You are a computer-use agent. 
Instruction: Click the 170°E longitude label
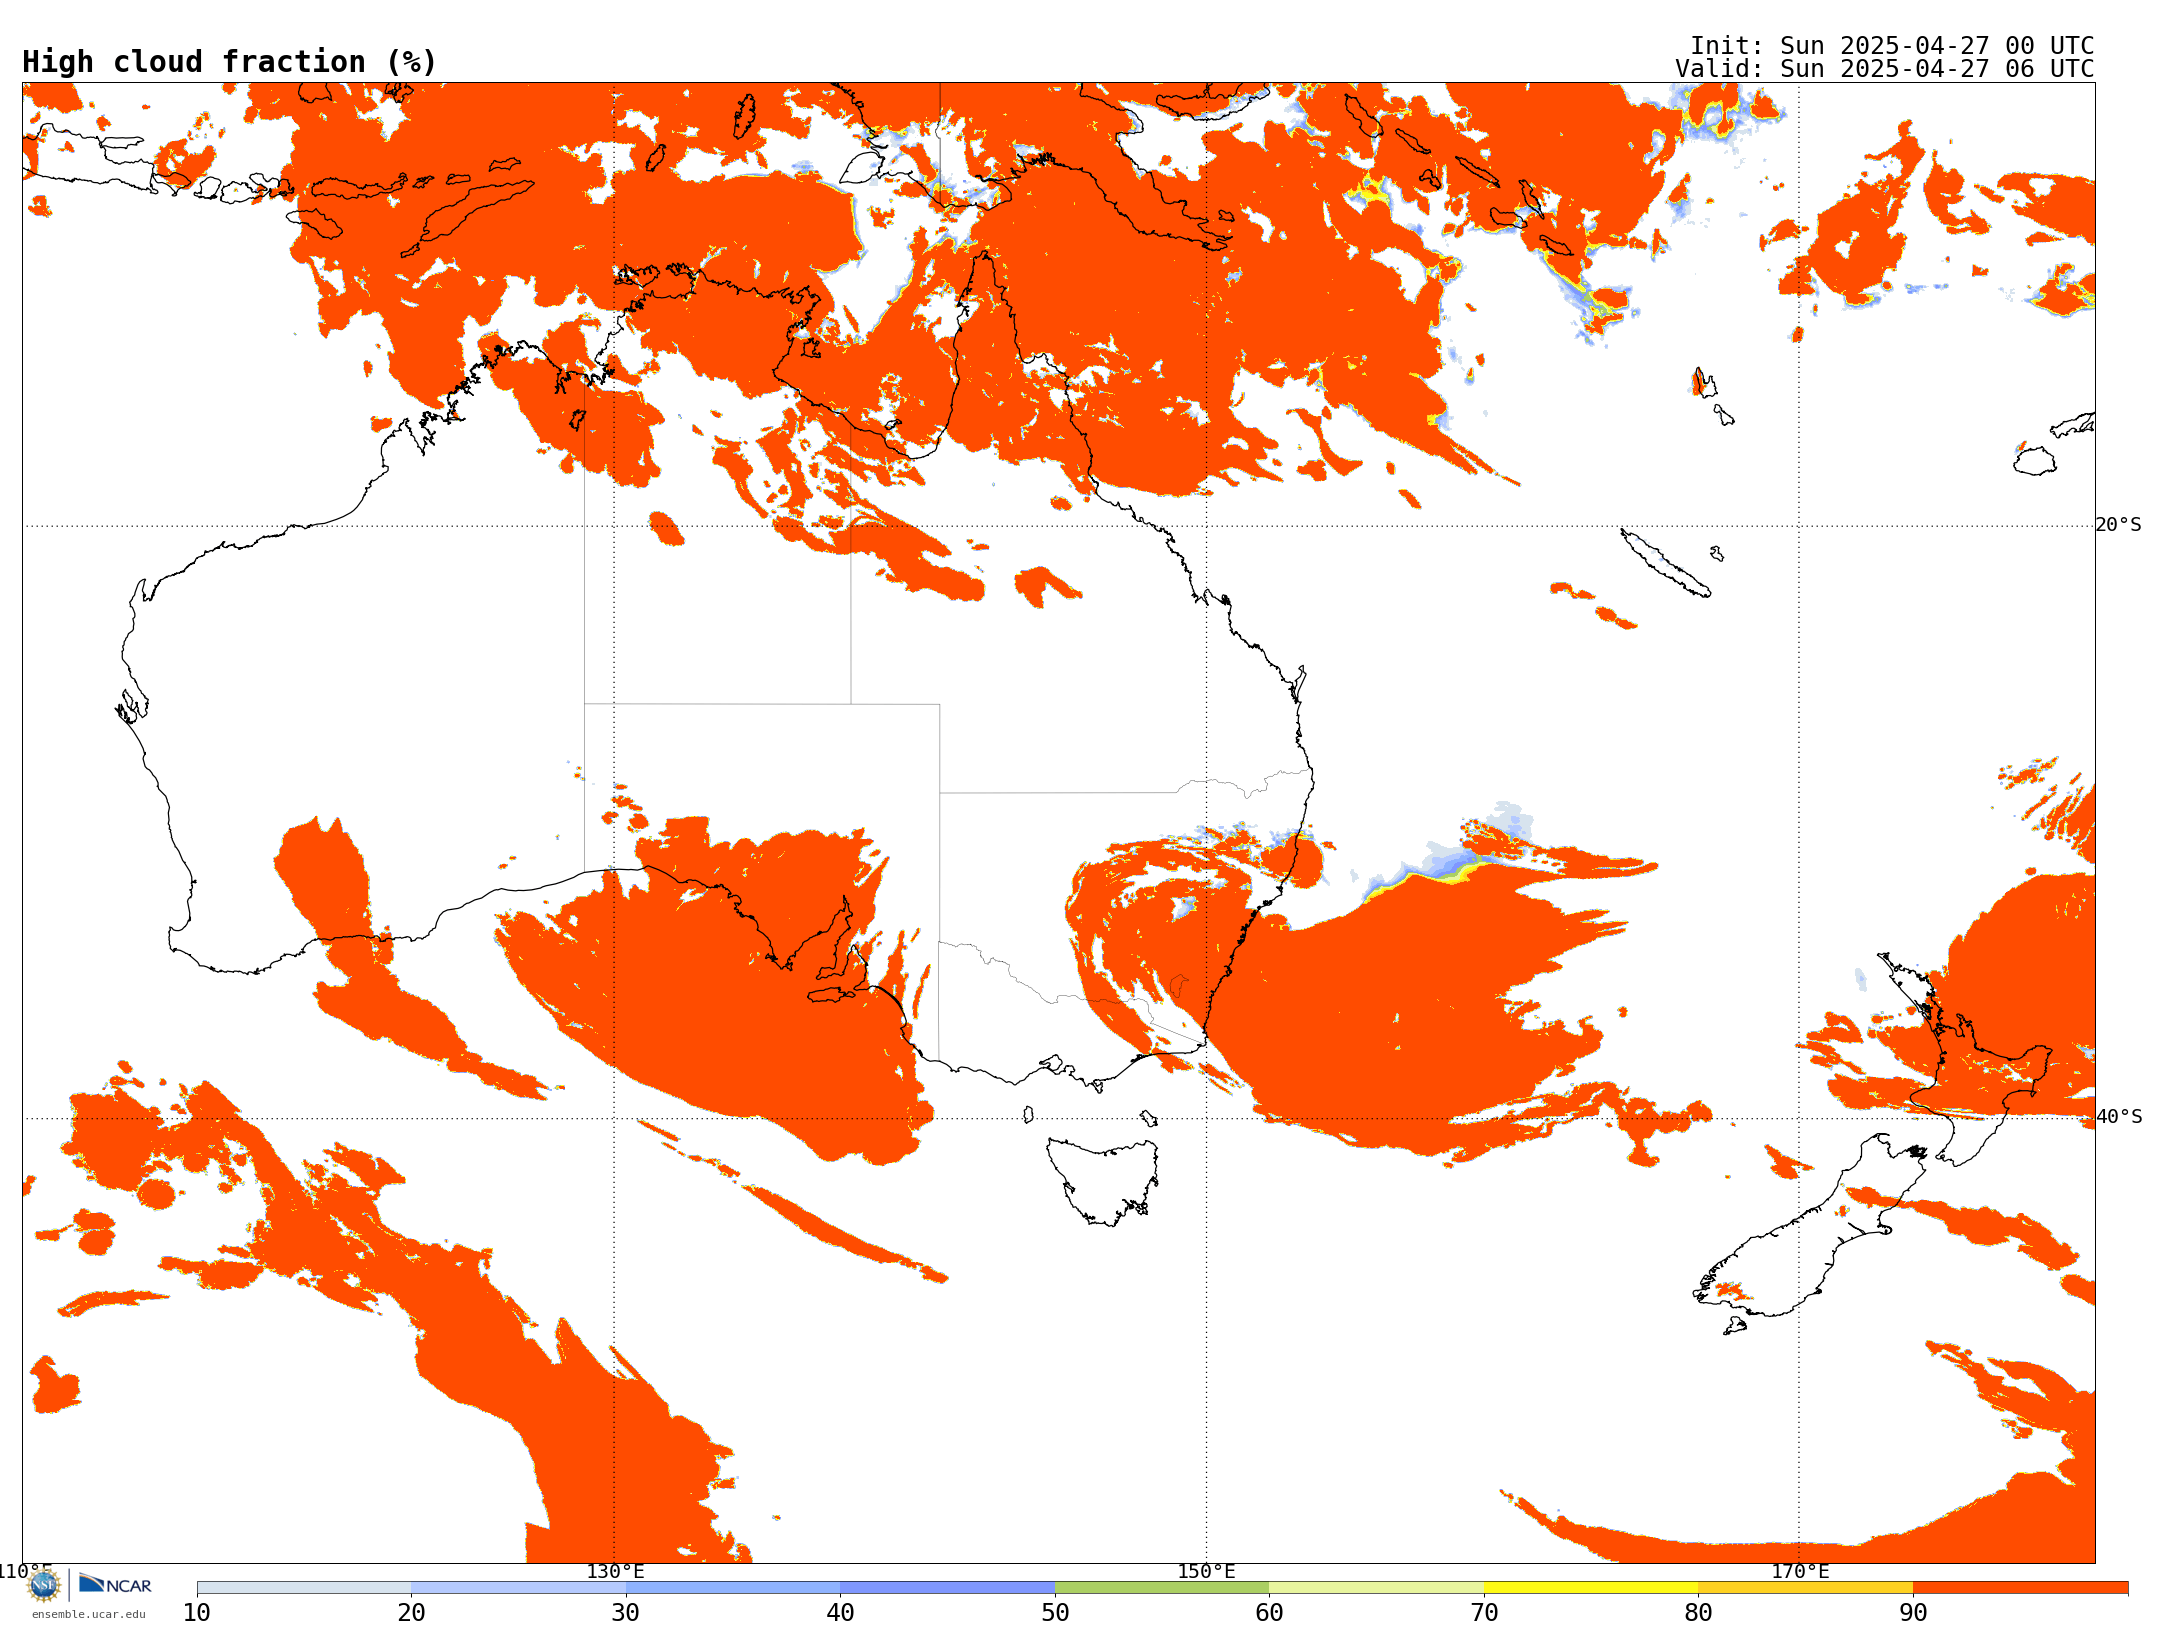click(x=1800, y=1571)
